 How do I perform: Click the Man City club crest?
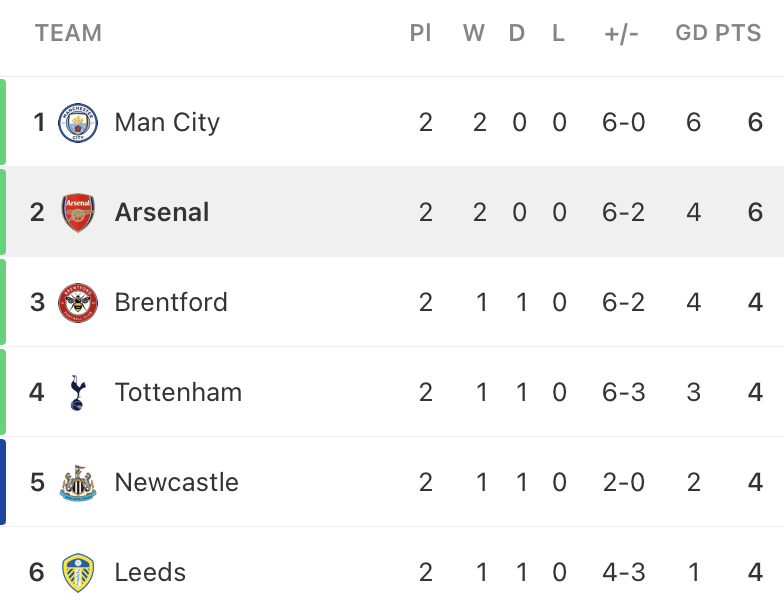[x=78, y=123]
